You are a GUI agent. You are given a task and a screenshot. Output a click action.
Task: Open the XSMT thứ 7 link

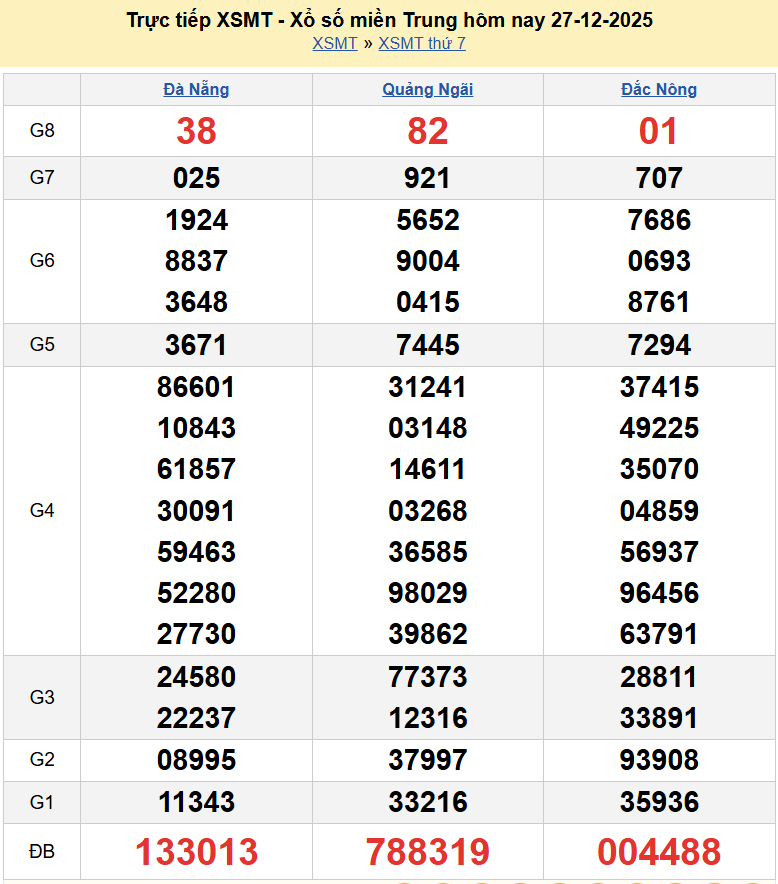(x=421, y=43)
